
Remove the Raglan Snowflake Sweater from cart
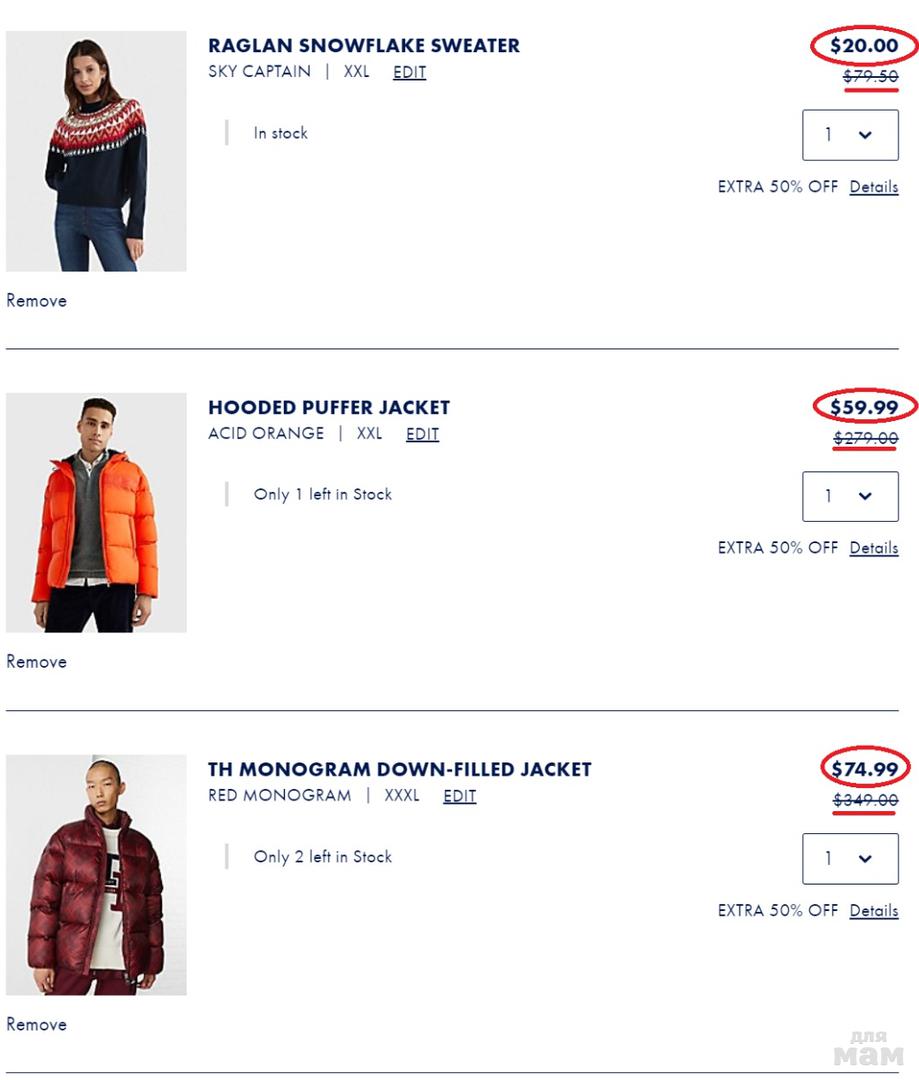click(37, 300)
